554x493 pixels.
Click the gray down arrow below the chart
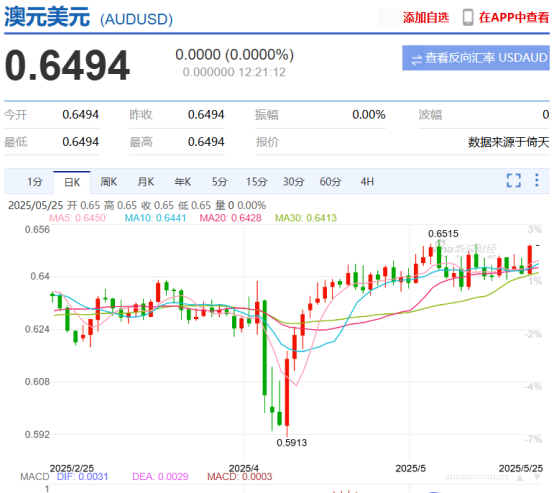tap(537, 478)
